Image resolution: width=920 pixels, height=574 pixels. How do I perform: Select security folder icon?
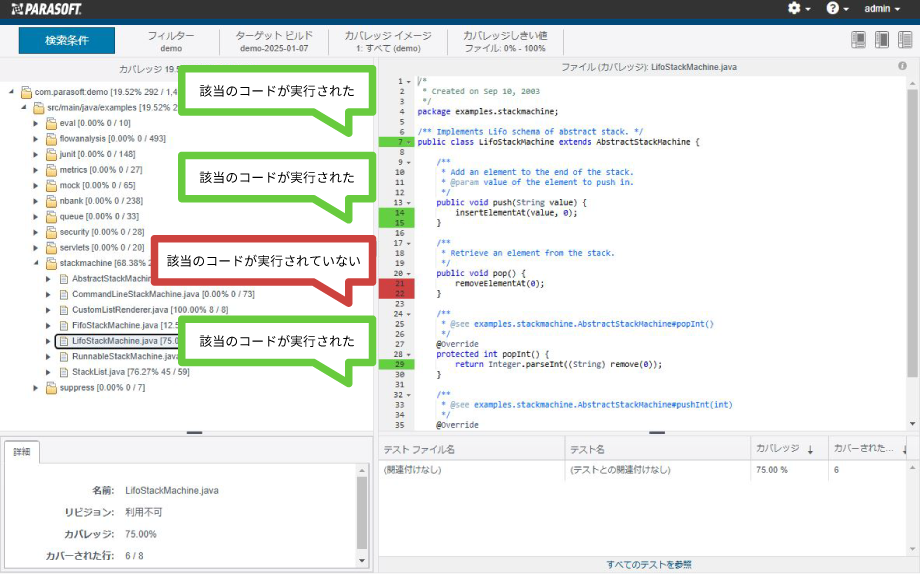(x=52, y=232)
